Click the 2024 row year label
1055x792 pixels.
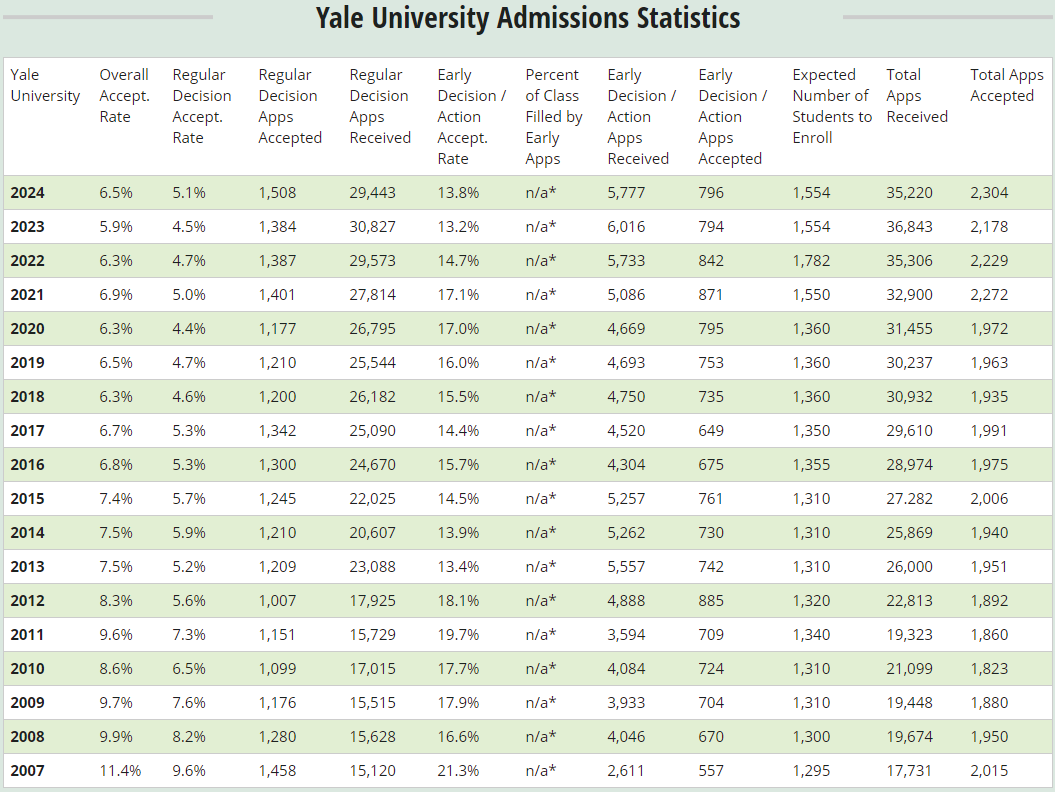click(28, 193)
